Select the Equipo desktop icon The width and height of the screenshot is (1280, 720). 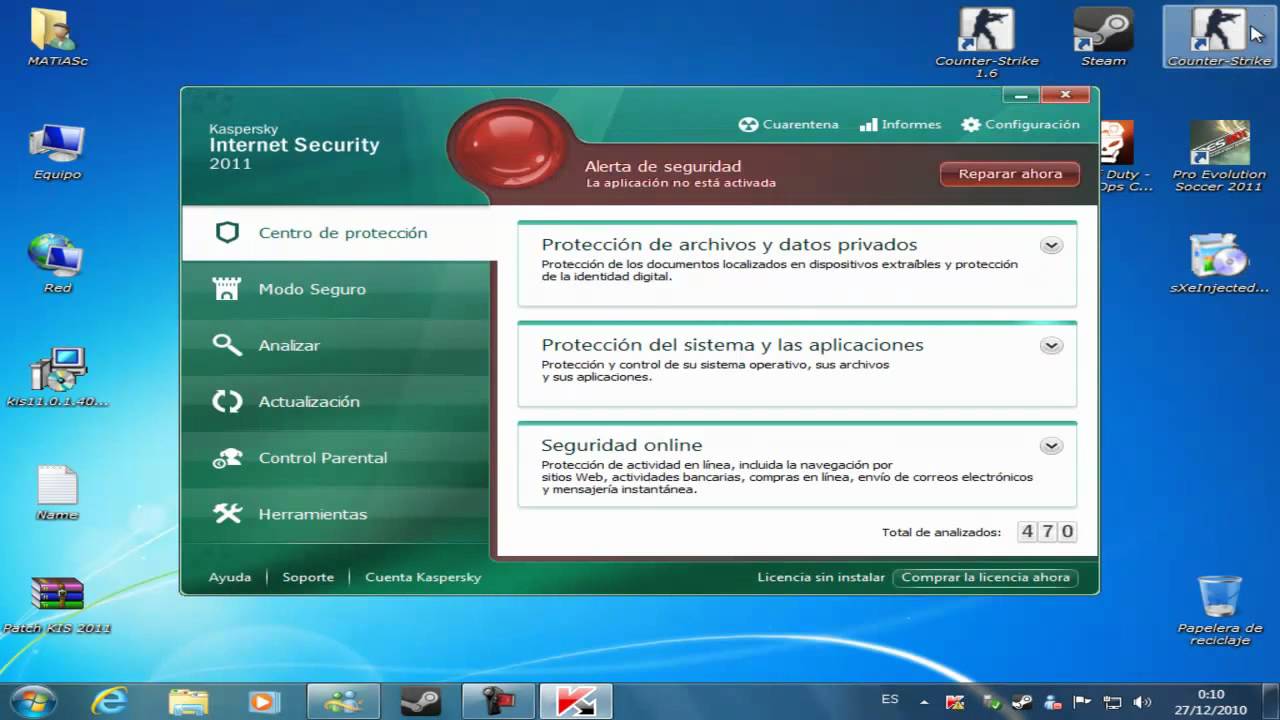click(x=57, y=153)
